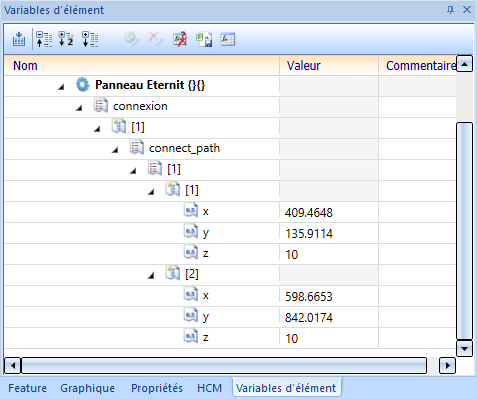Open the HCM tab
This screenshot has height=399, width=477.
(x=209, y=388)
